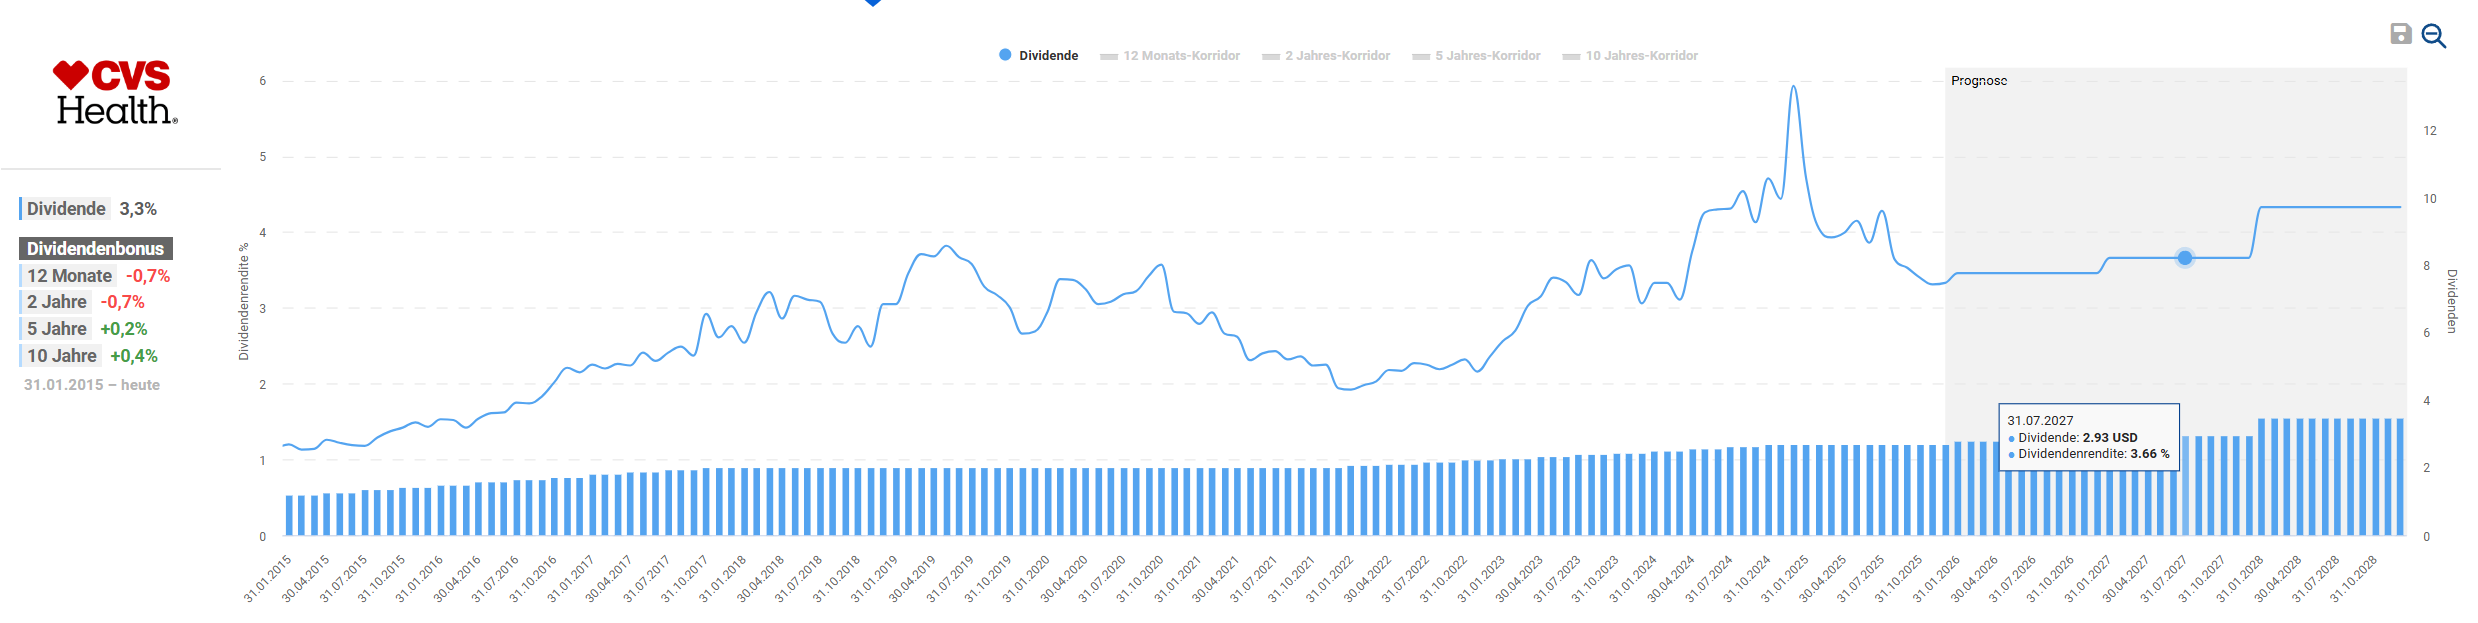Click the zoom-out magnifier icon

click(2433, 36)
